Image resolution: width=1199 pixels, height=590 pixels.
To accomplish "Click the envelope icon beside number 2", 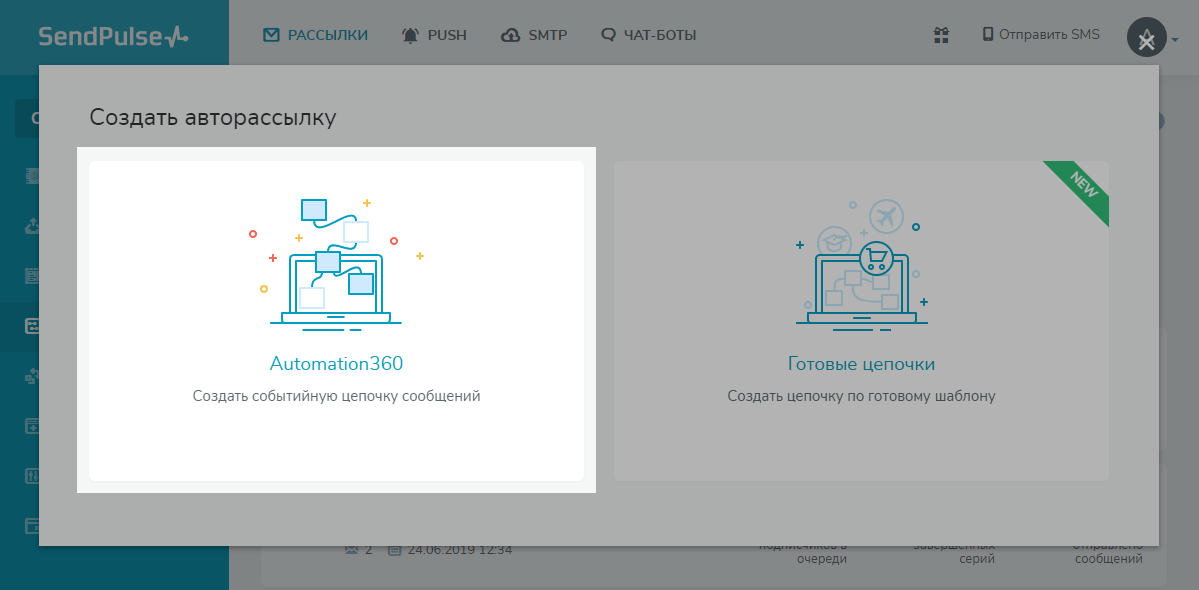I will (352, 549).
